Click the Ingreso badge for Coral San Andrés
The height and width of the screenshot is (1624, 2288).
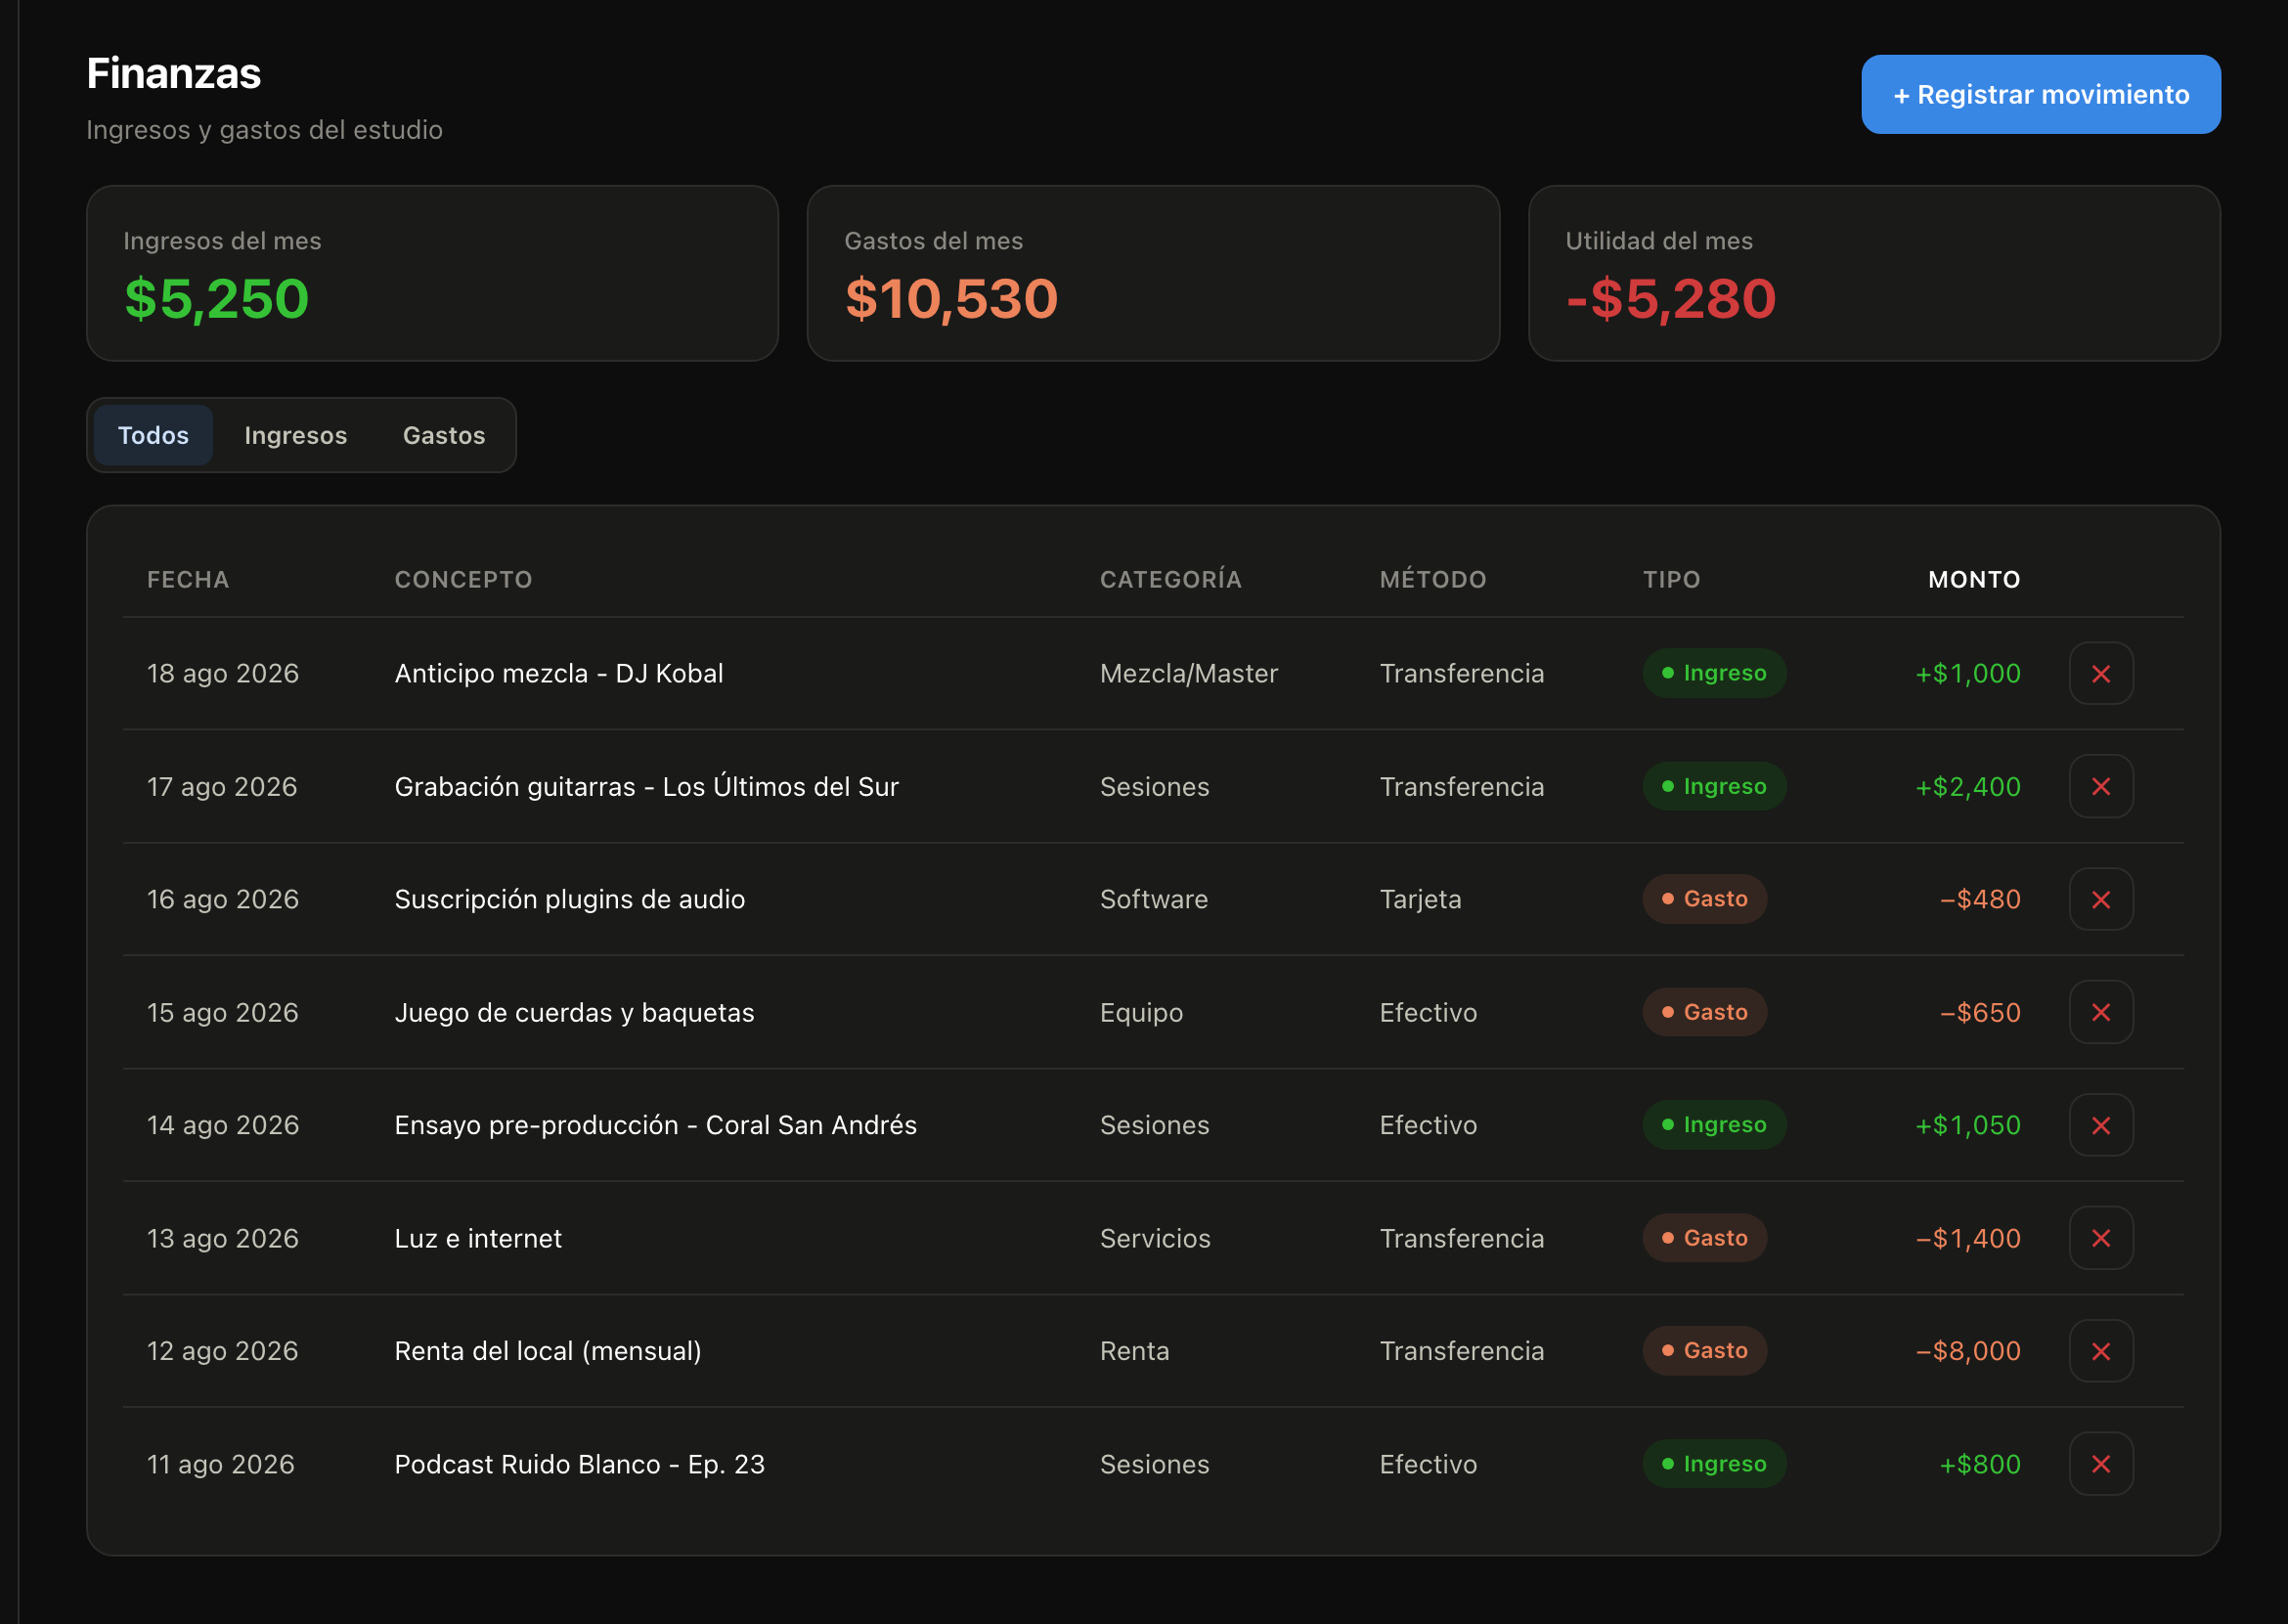click(x=1714, y=1125)
